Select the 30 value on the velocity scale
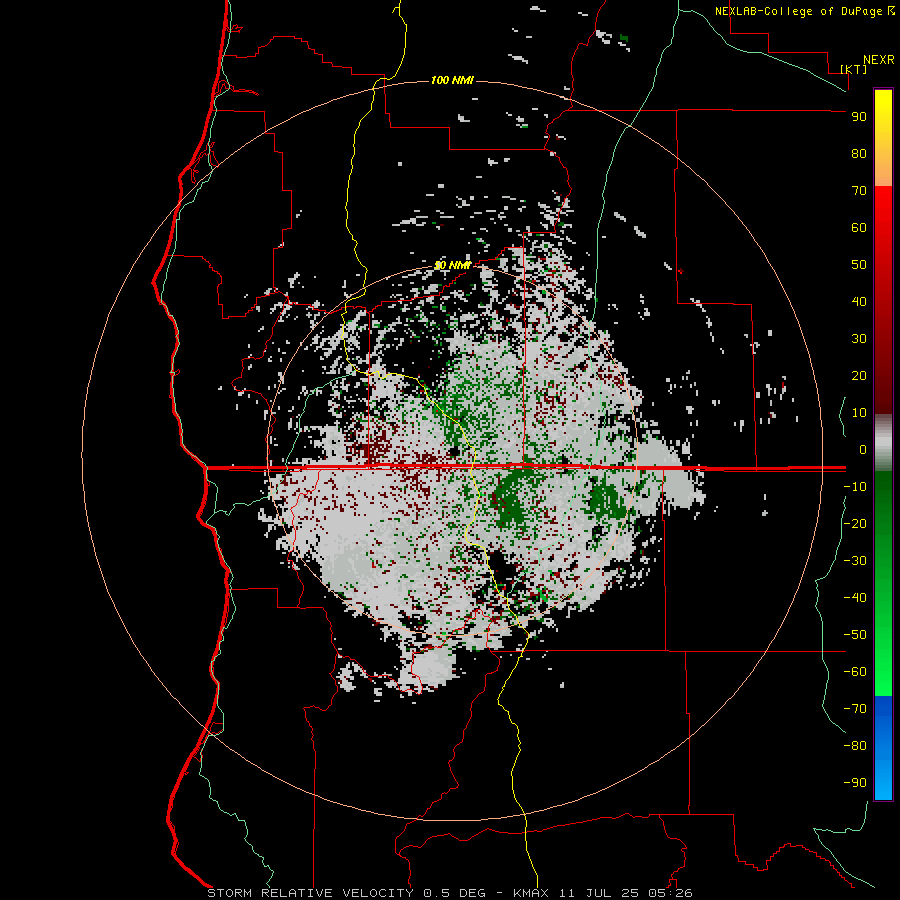This screenshot has width=900, height=900. click(x=859, y=339)
